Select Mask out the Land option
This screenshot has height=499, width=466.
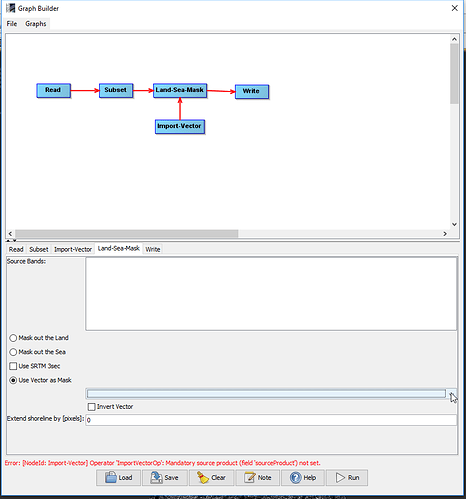pos(13,338)
